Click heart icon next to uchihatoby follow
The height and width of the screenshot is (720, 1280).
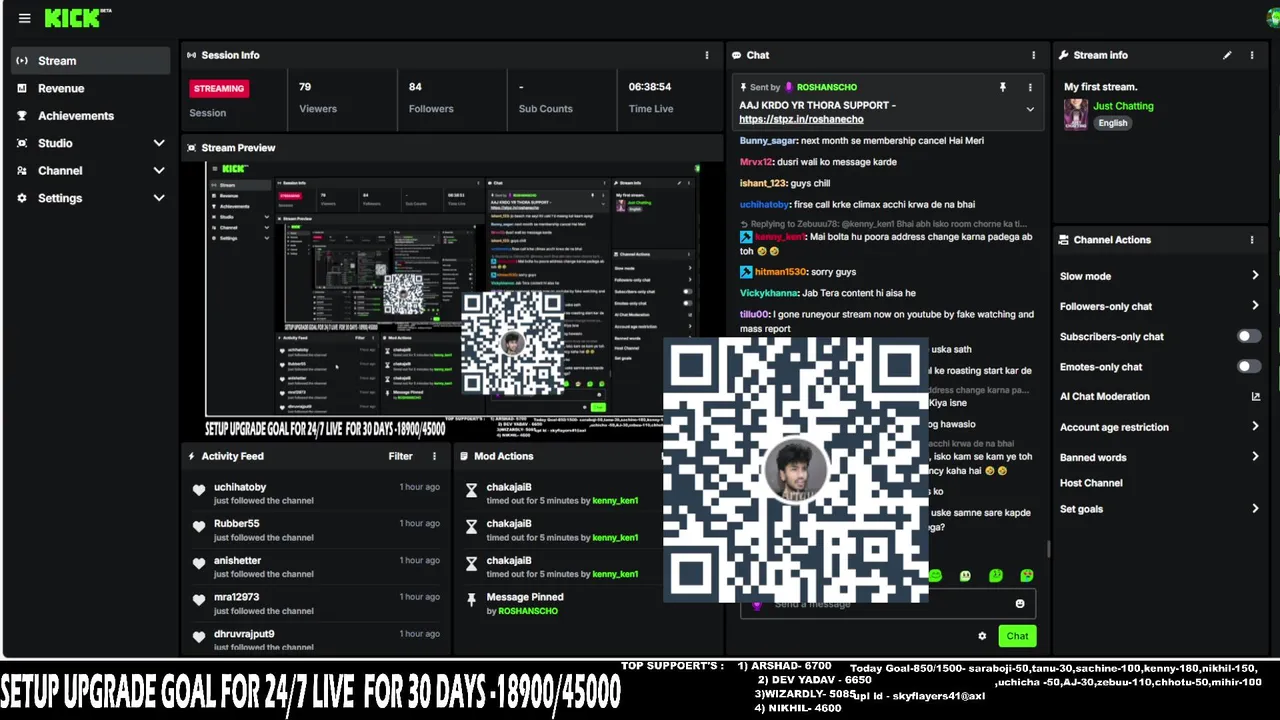pyautogui.click(x=199, y=490)
